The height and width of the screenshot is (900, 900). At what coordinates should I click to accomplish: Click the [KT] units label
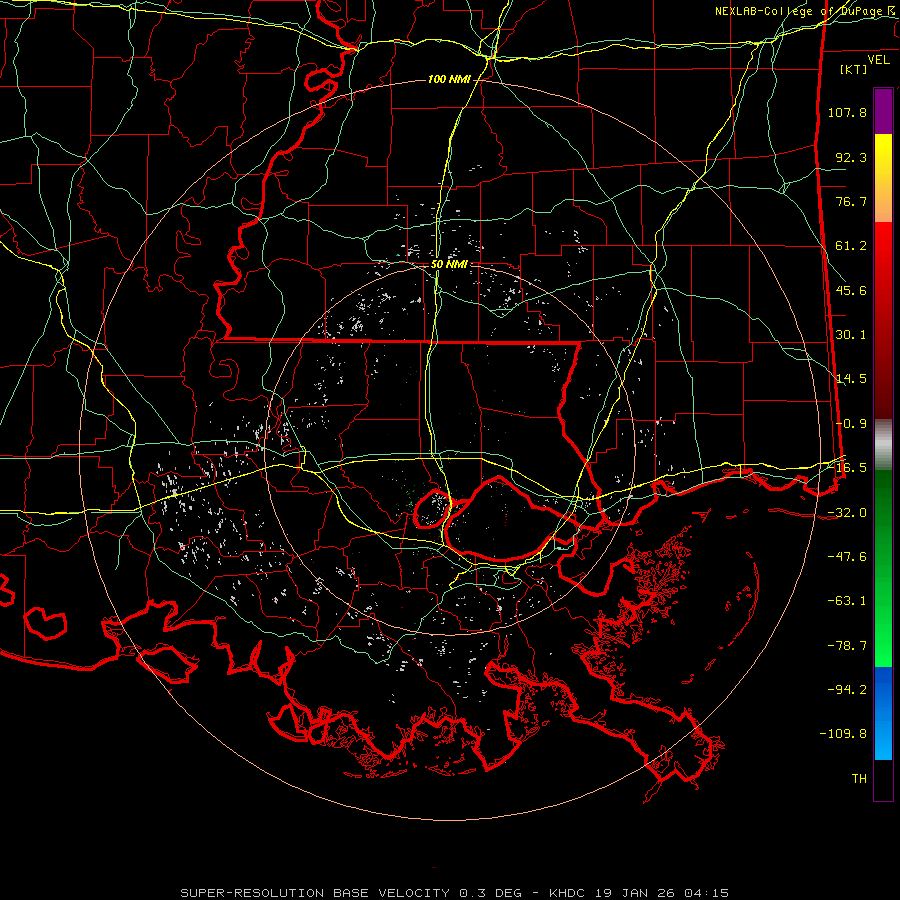coord(854,69)
